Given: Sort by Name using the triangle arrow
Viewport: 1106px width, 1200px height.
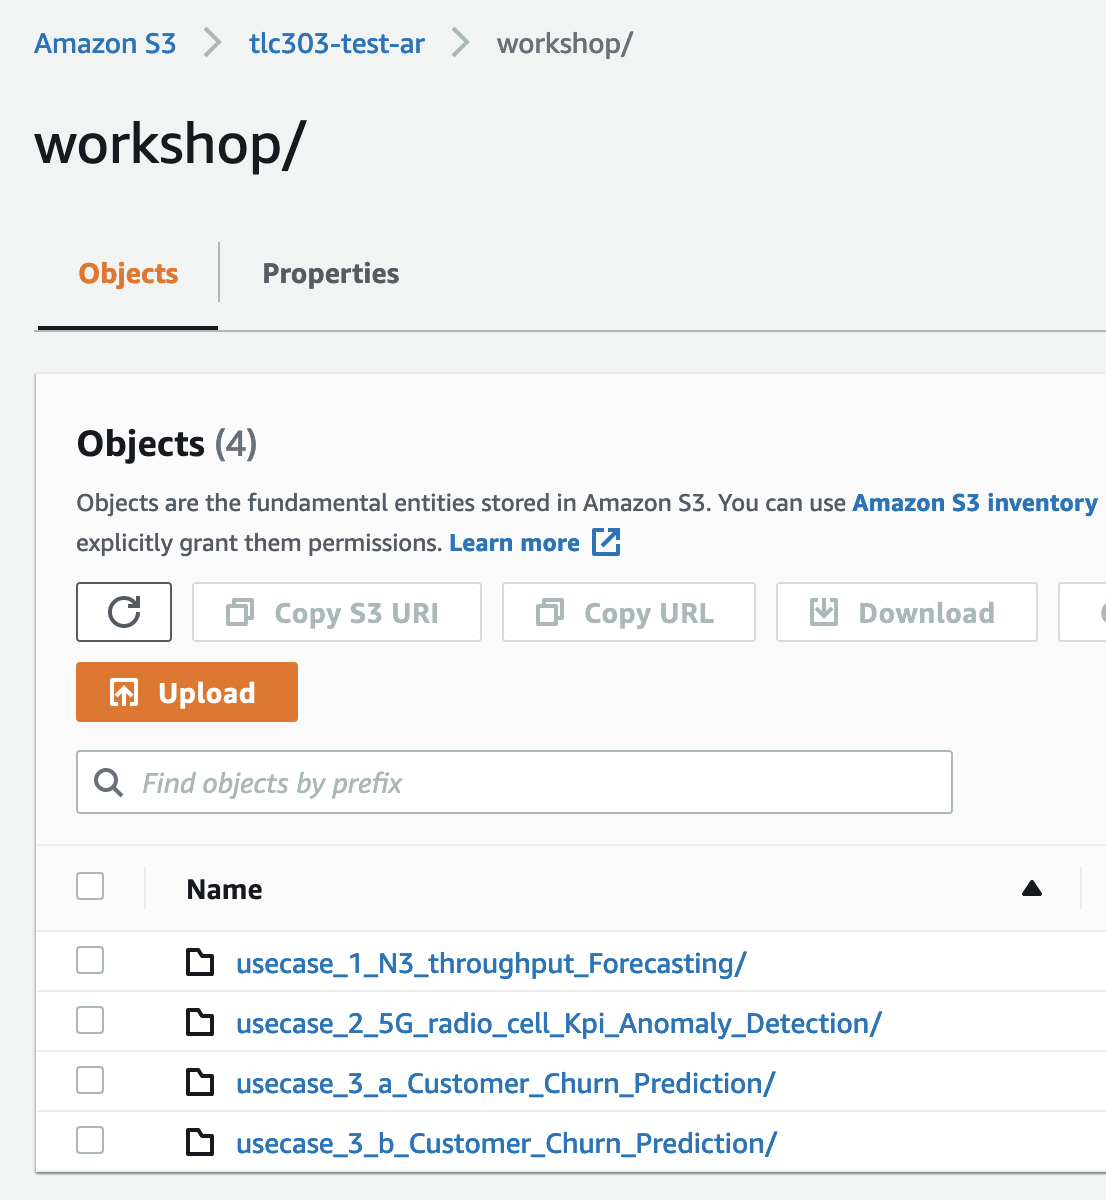Looking at the screenshot, I should pyautogui.click(x=1032, y=888).
